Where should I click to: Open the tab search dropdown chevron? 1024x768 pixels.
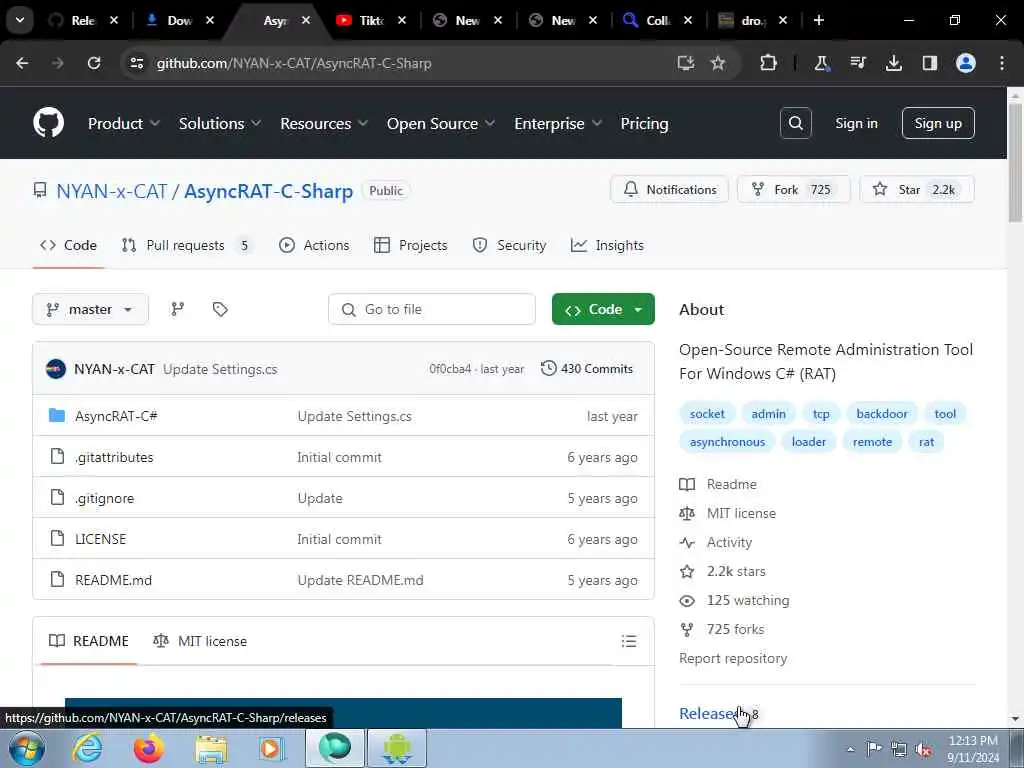pos(20,20)
